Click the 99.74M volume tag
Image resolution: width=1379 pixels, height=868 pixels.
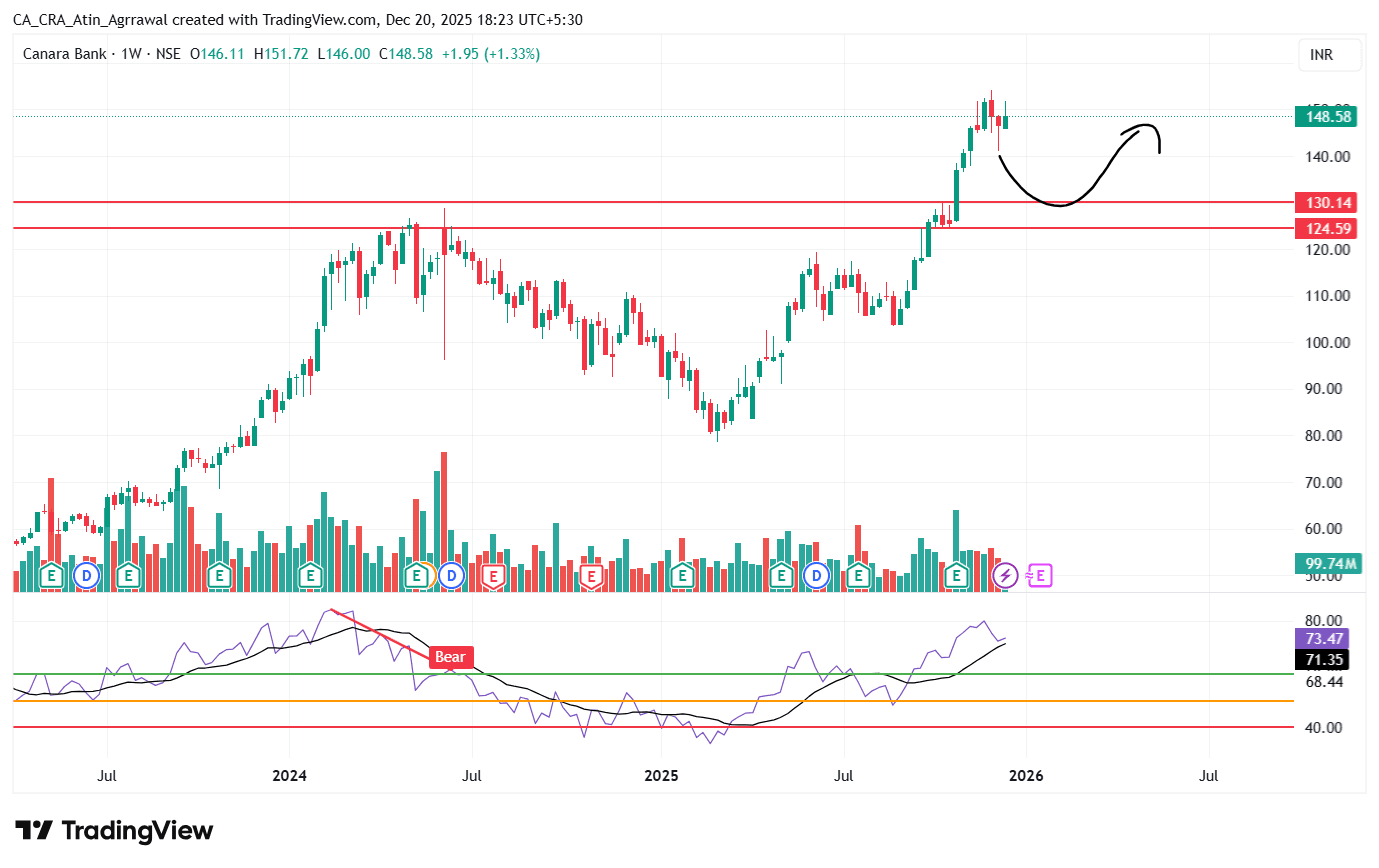click(x=1327, y=563)
